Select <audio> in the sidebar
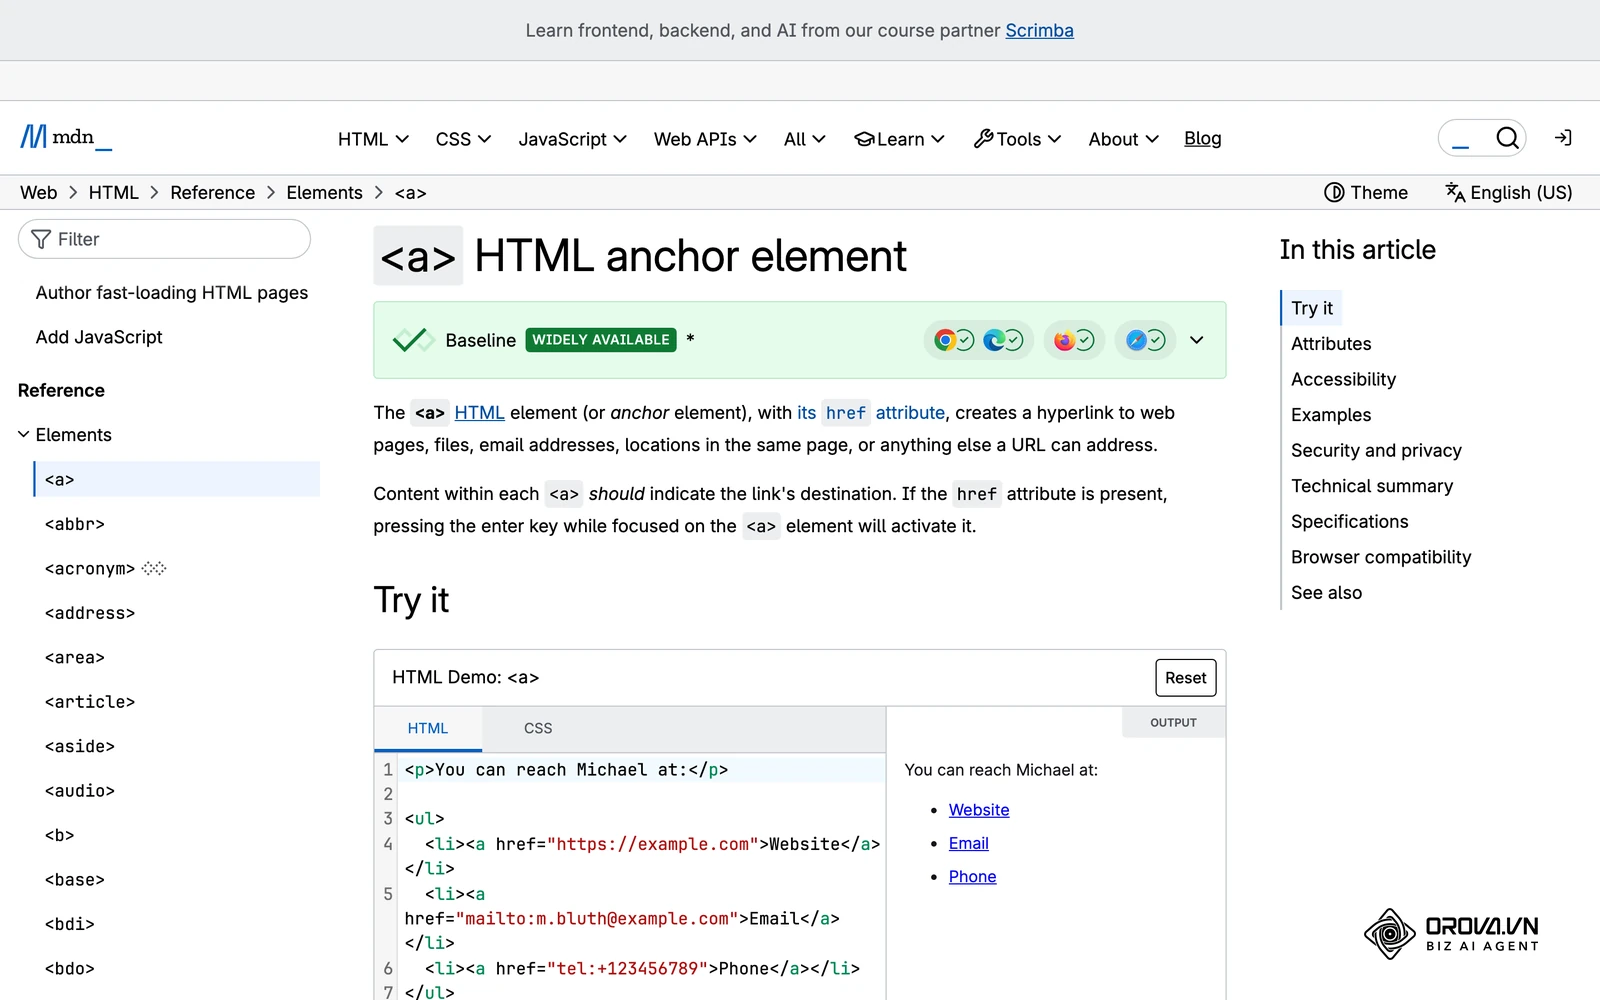Screen dimensions: 1600x1000 coord(80,791)
